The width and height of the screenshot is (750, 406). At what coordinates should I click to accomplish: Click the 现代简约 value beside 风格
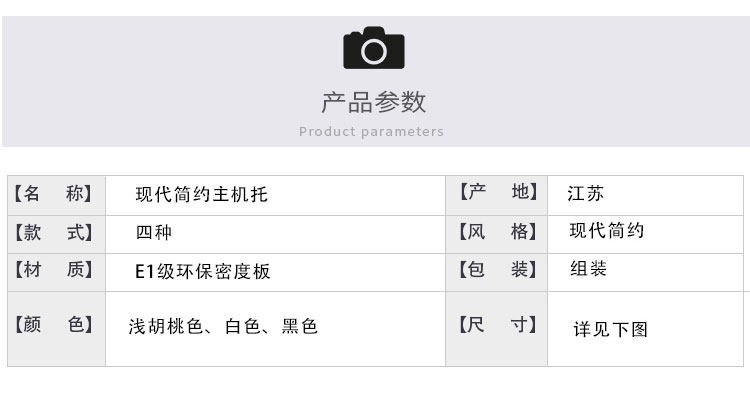point(607,231)
